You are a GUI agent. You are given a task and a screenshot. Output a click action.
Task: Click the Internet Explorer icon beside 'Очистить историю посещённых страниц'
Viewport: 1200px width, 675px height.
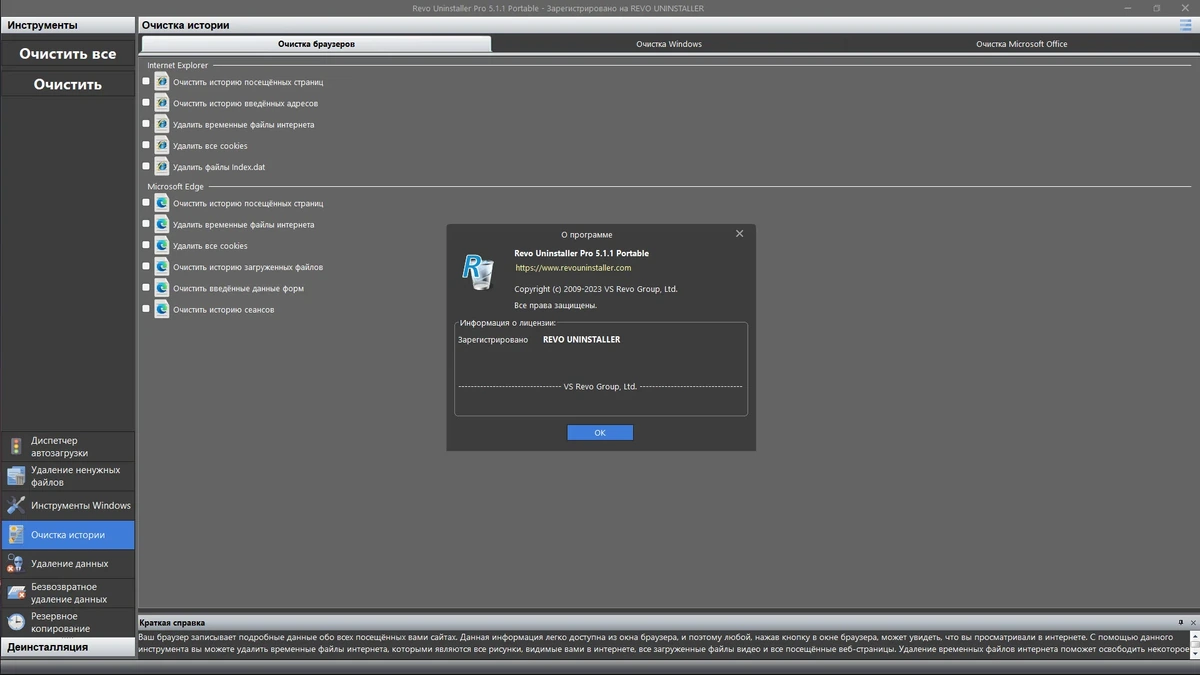[161, 82]
